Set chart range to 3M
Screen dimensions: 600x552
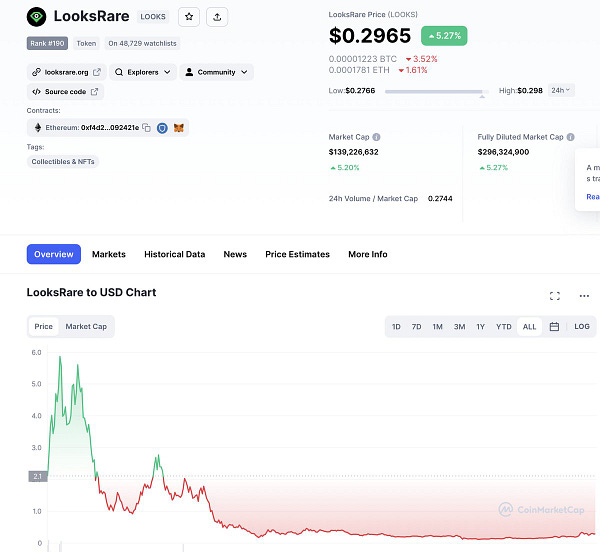(460, 327)
